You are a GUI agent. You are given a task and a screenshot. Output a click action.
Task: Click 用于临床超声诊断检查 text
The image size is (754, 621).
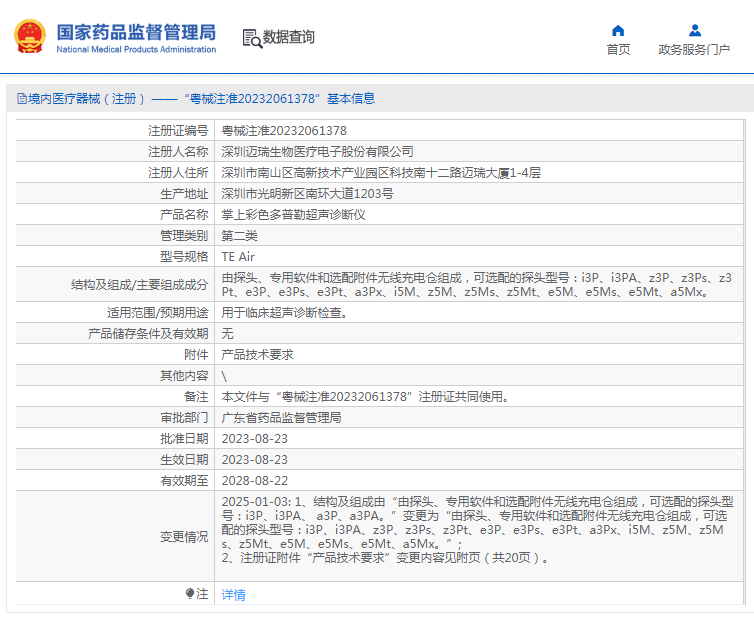pyautogui.click(x=284, y=313)
